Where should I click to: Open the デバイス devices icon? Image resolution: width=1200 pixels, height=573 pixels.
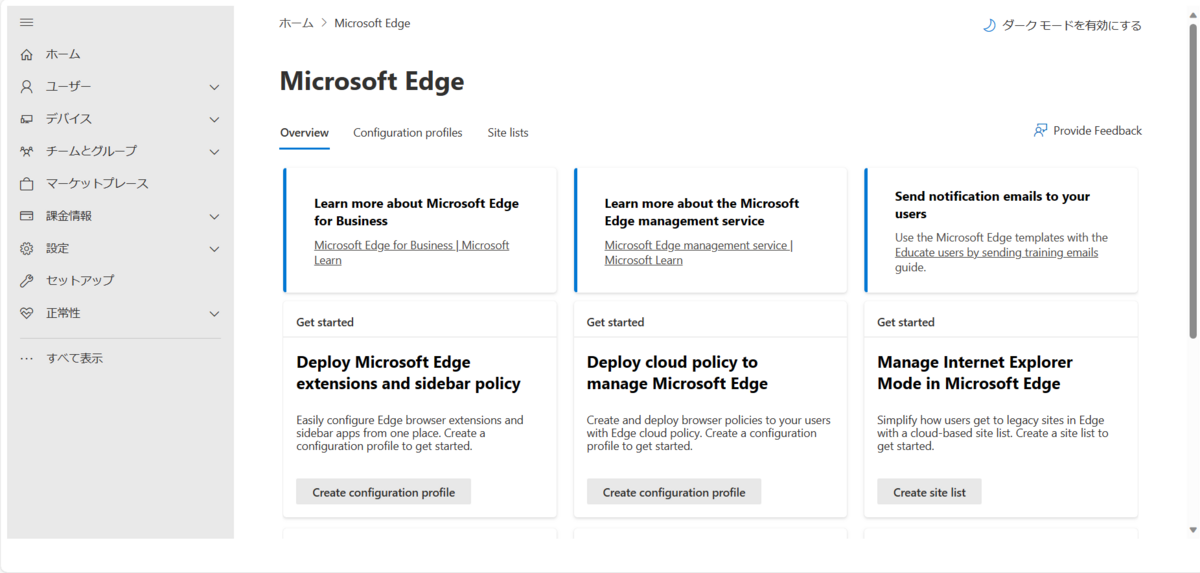(x=27, y=119)
